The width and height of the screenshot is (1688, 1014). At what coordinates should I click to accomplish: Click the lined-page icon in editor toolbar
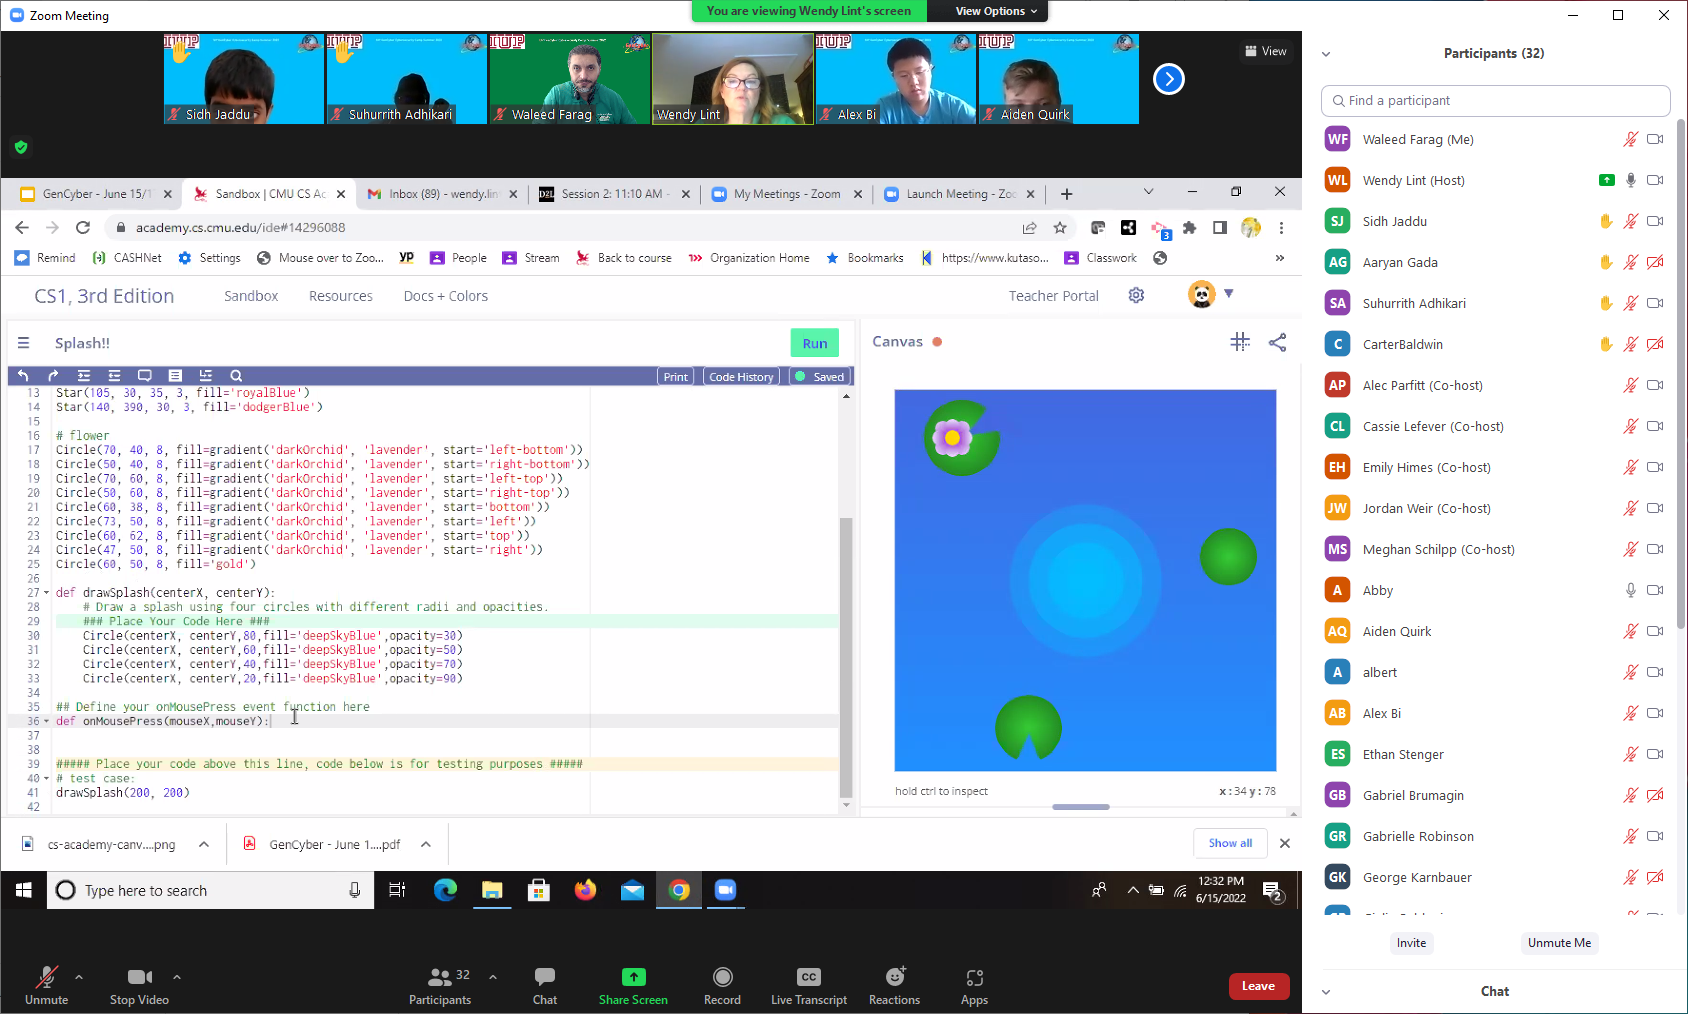(175, 376)
